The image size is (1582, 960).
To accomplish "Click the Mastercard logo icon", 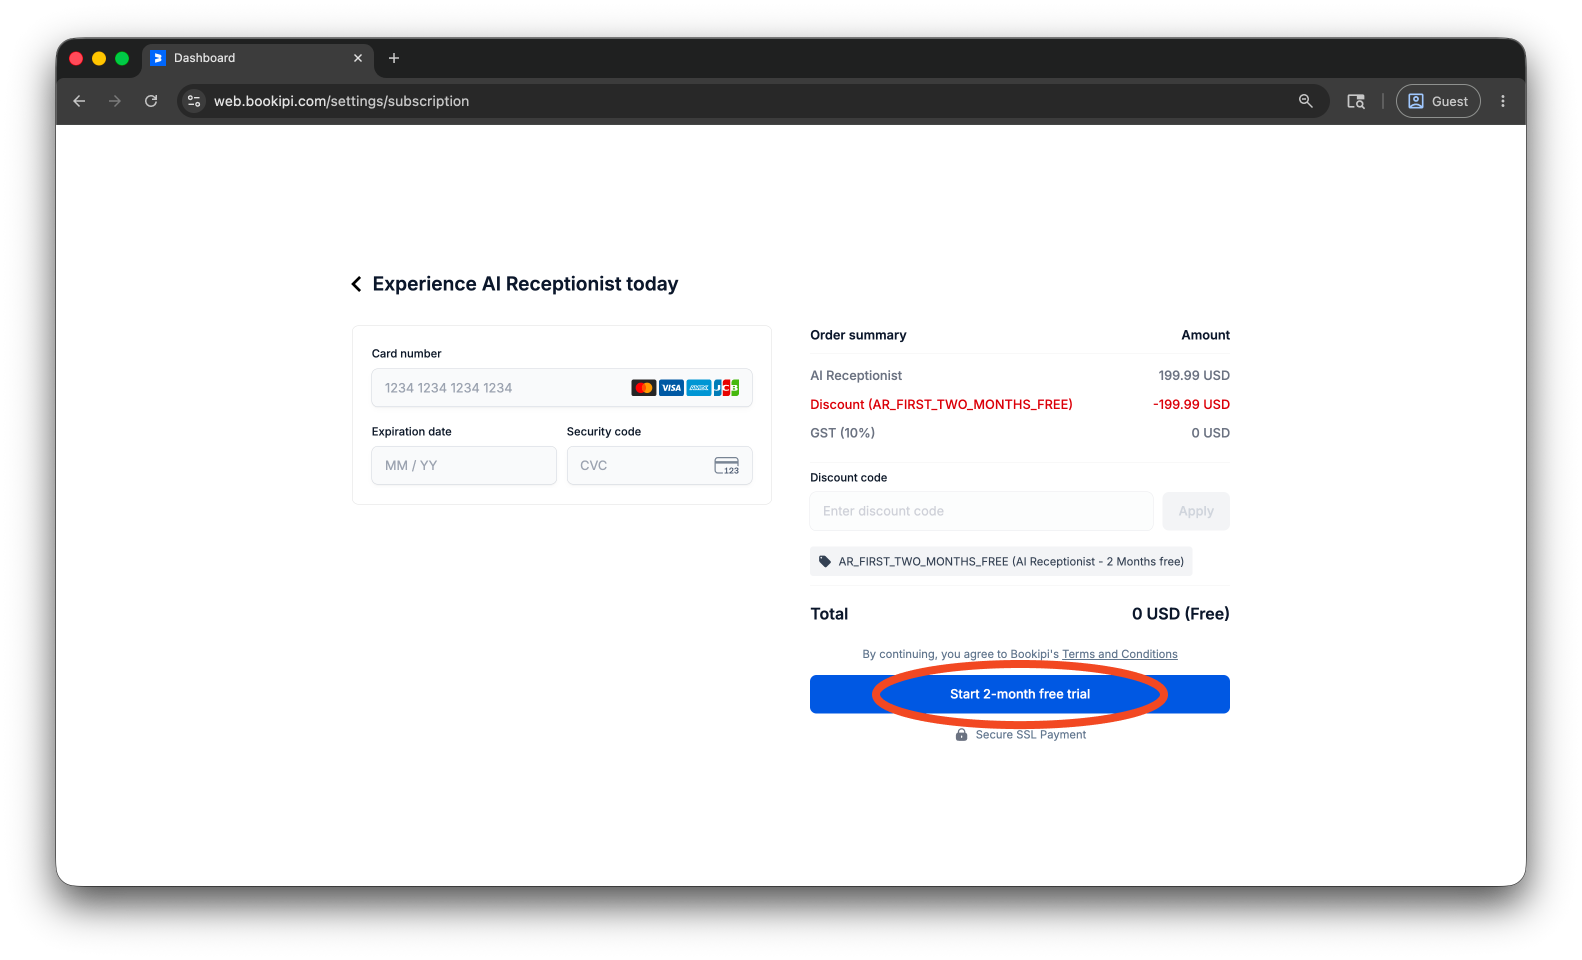I will (x=643, y=388).
